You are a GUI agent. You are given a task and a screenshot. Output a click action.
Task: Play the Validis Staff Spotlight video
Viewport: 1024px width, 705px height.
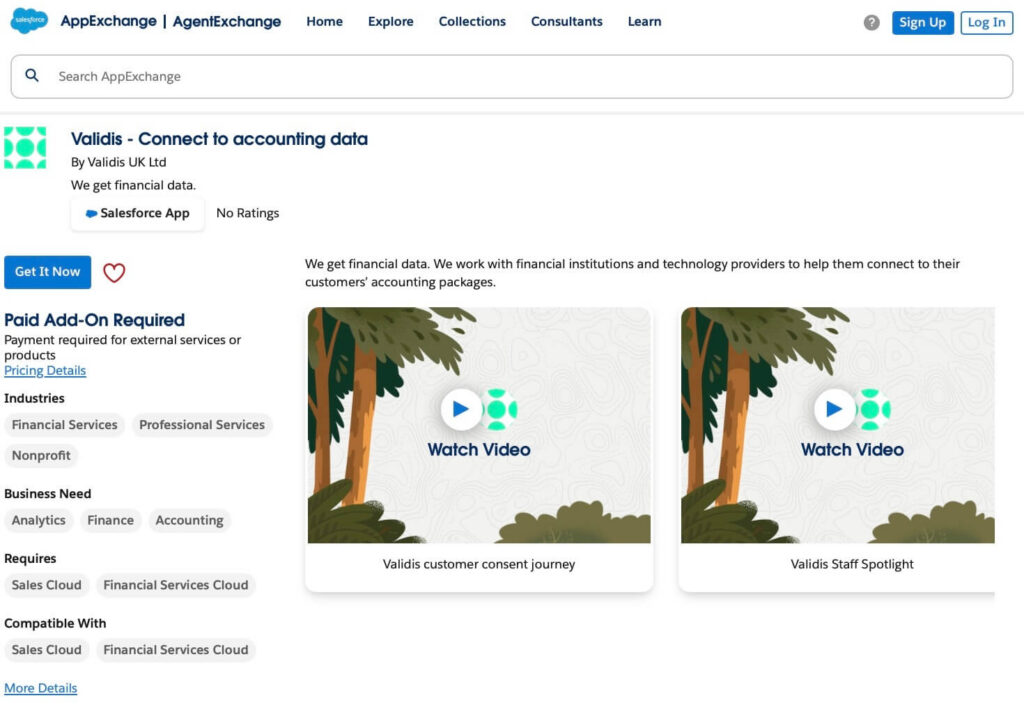(x=834, y=409)
